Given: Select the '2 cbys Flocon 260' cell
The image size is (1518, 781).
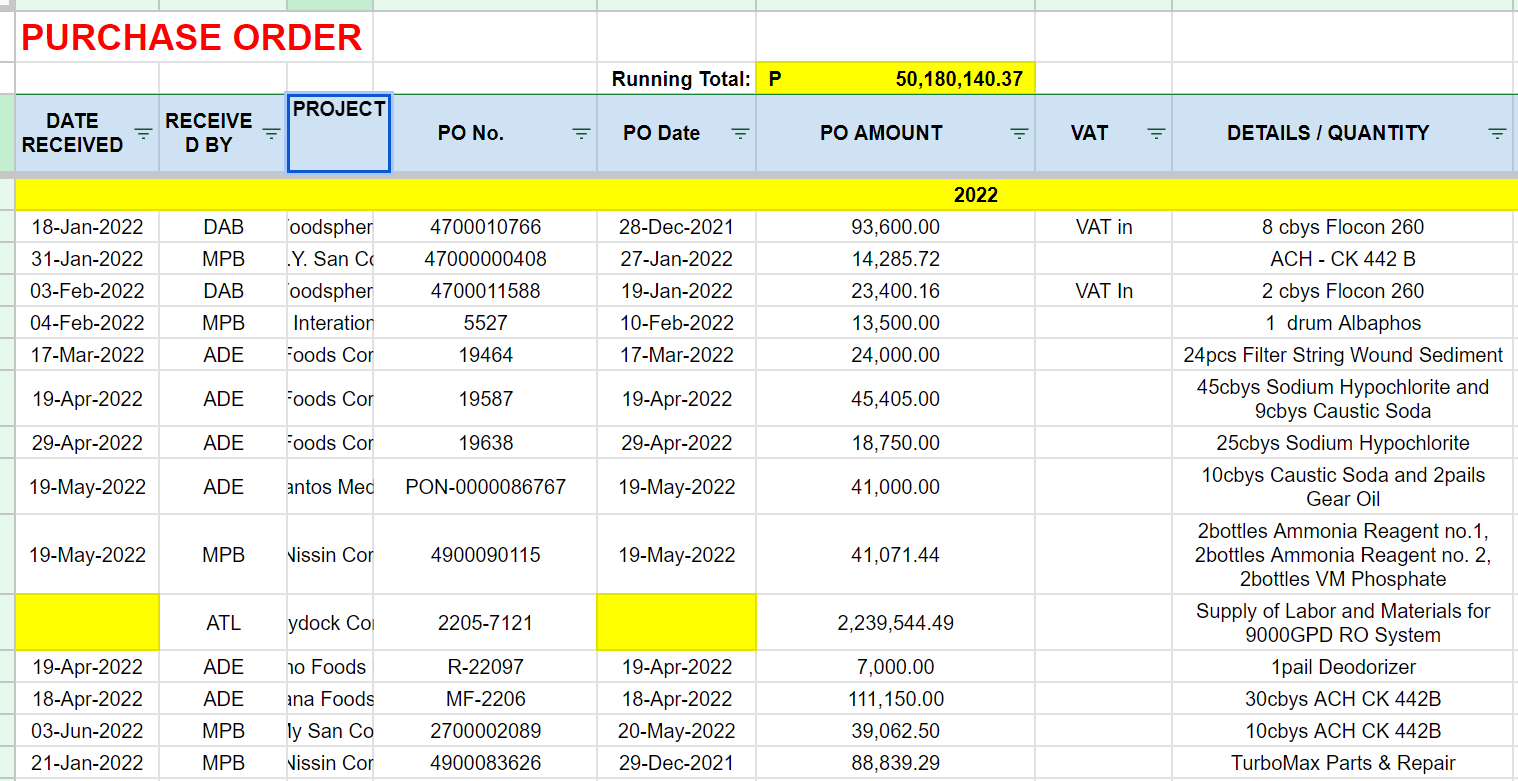Looking at the screenshot, I should [1343, 291].
